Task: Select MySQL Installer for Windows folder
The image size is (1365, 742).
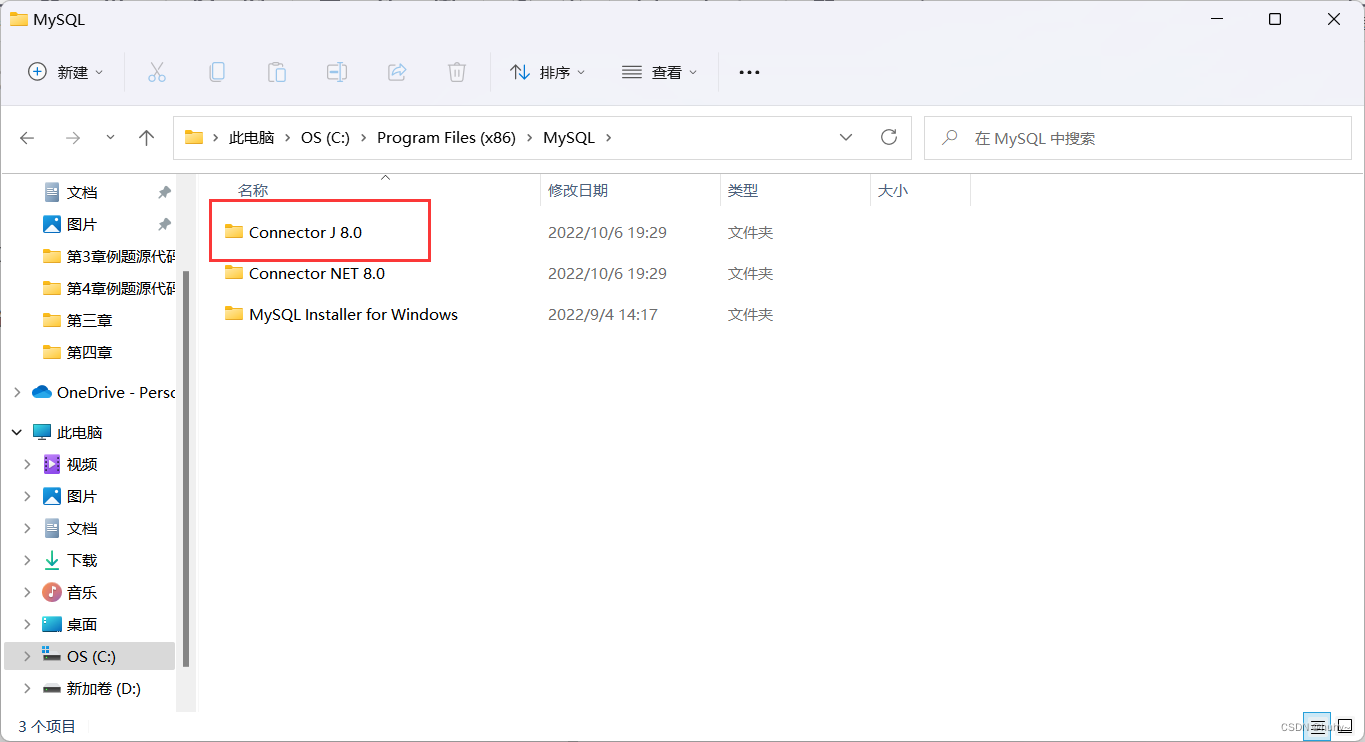Action: 353,314
